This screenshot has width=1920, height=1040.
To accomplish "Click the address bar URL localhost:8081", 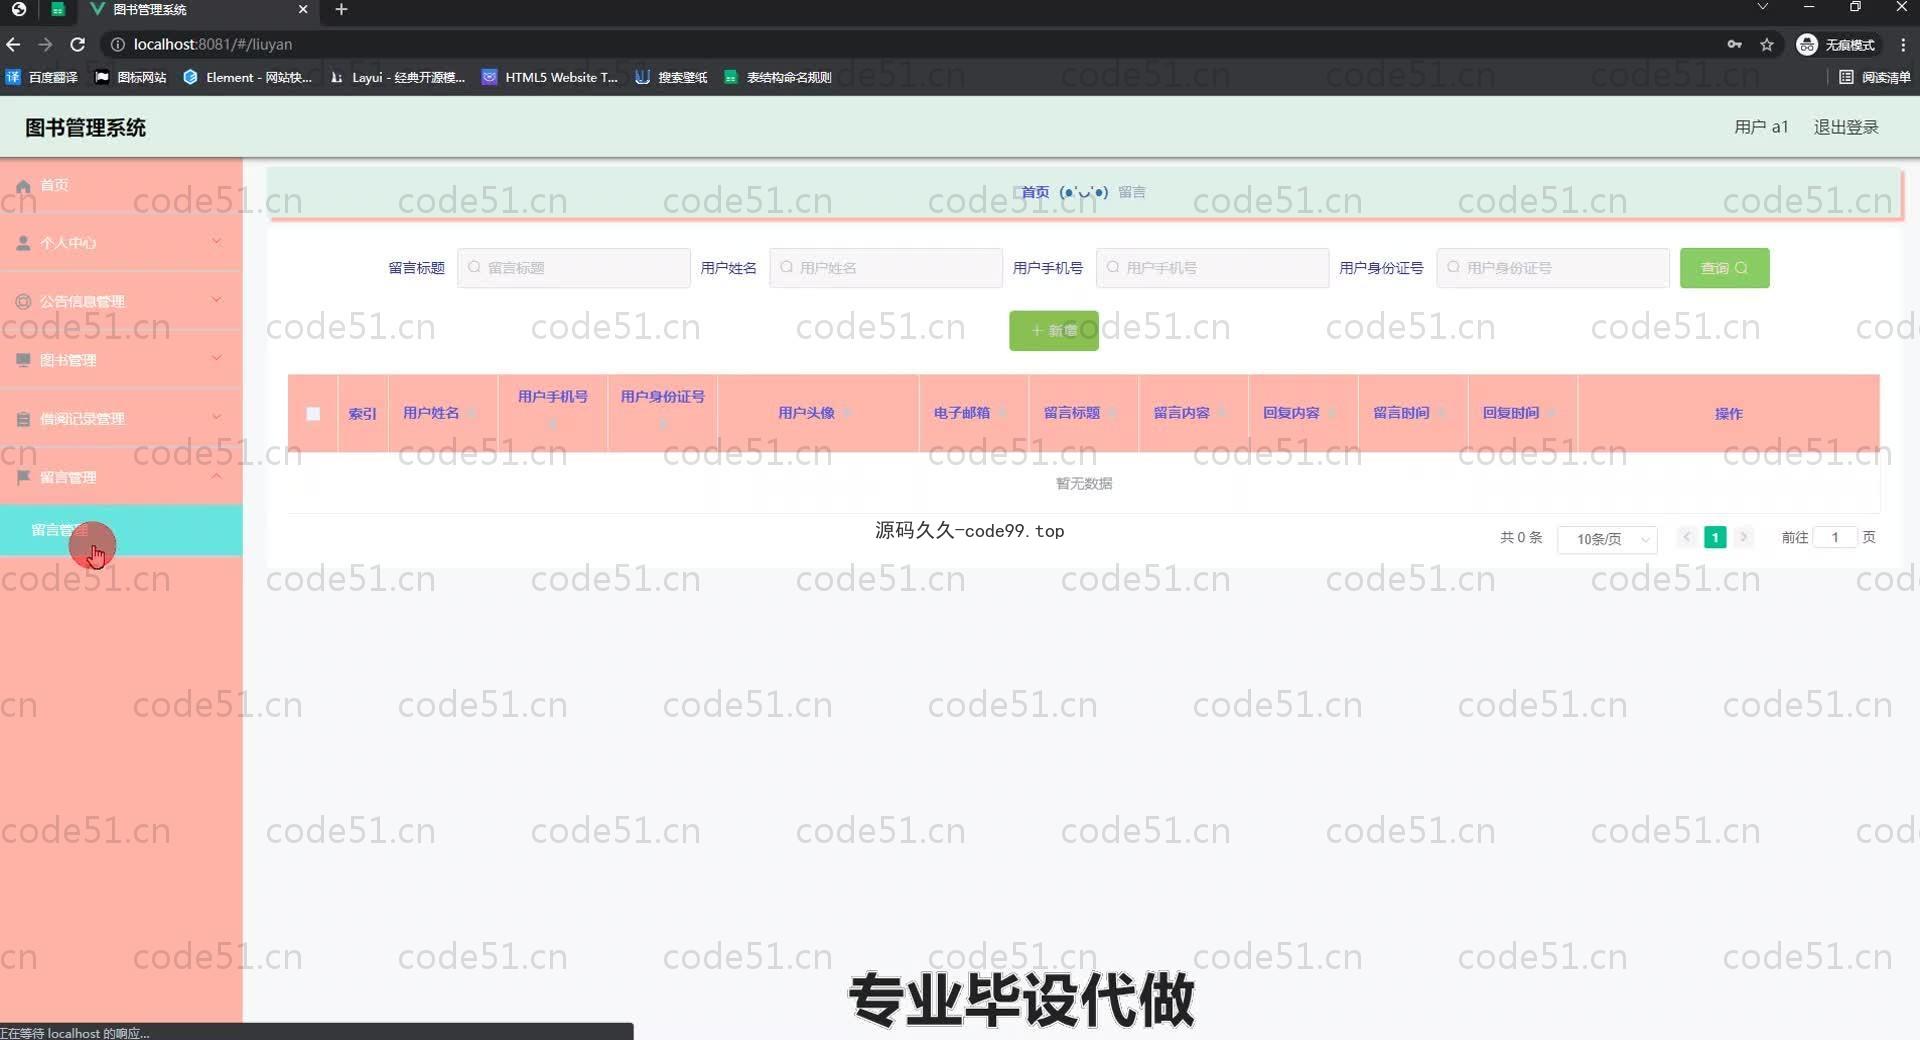I will click(x=213, y=44).
